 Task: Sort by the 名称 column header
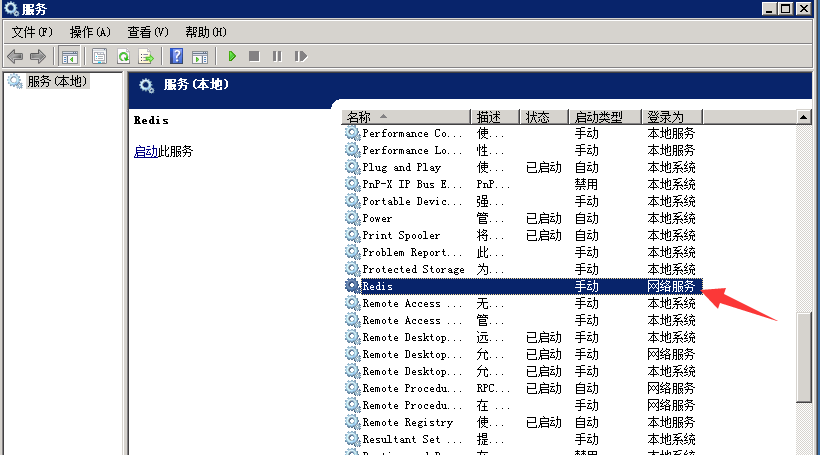(x=406, y=117)
